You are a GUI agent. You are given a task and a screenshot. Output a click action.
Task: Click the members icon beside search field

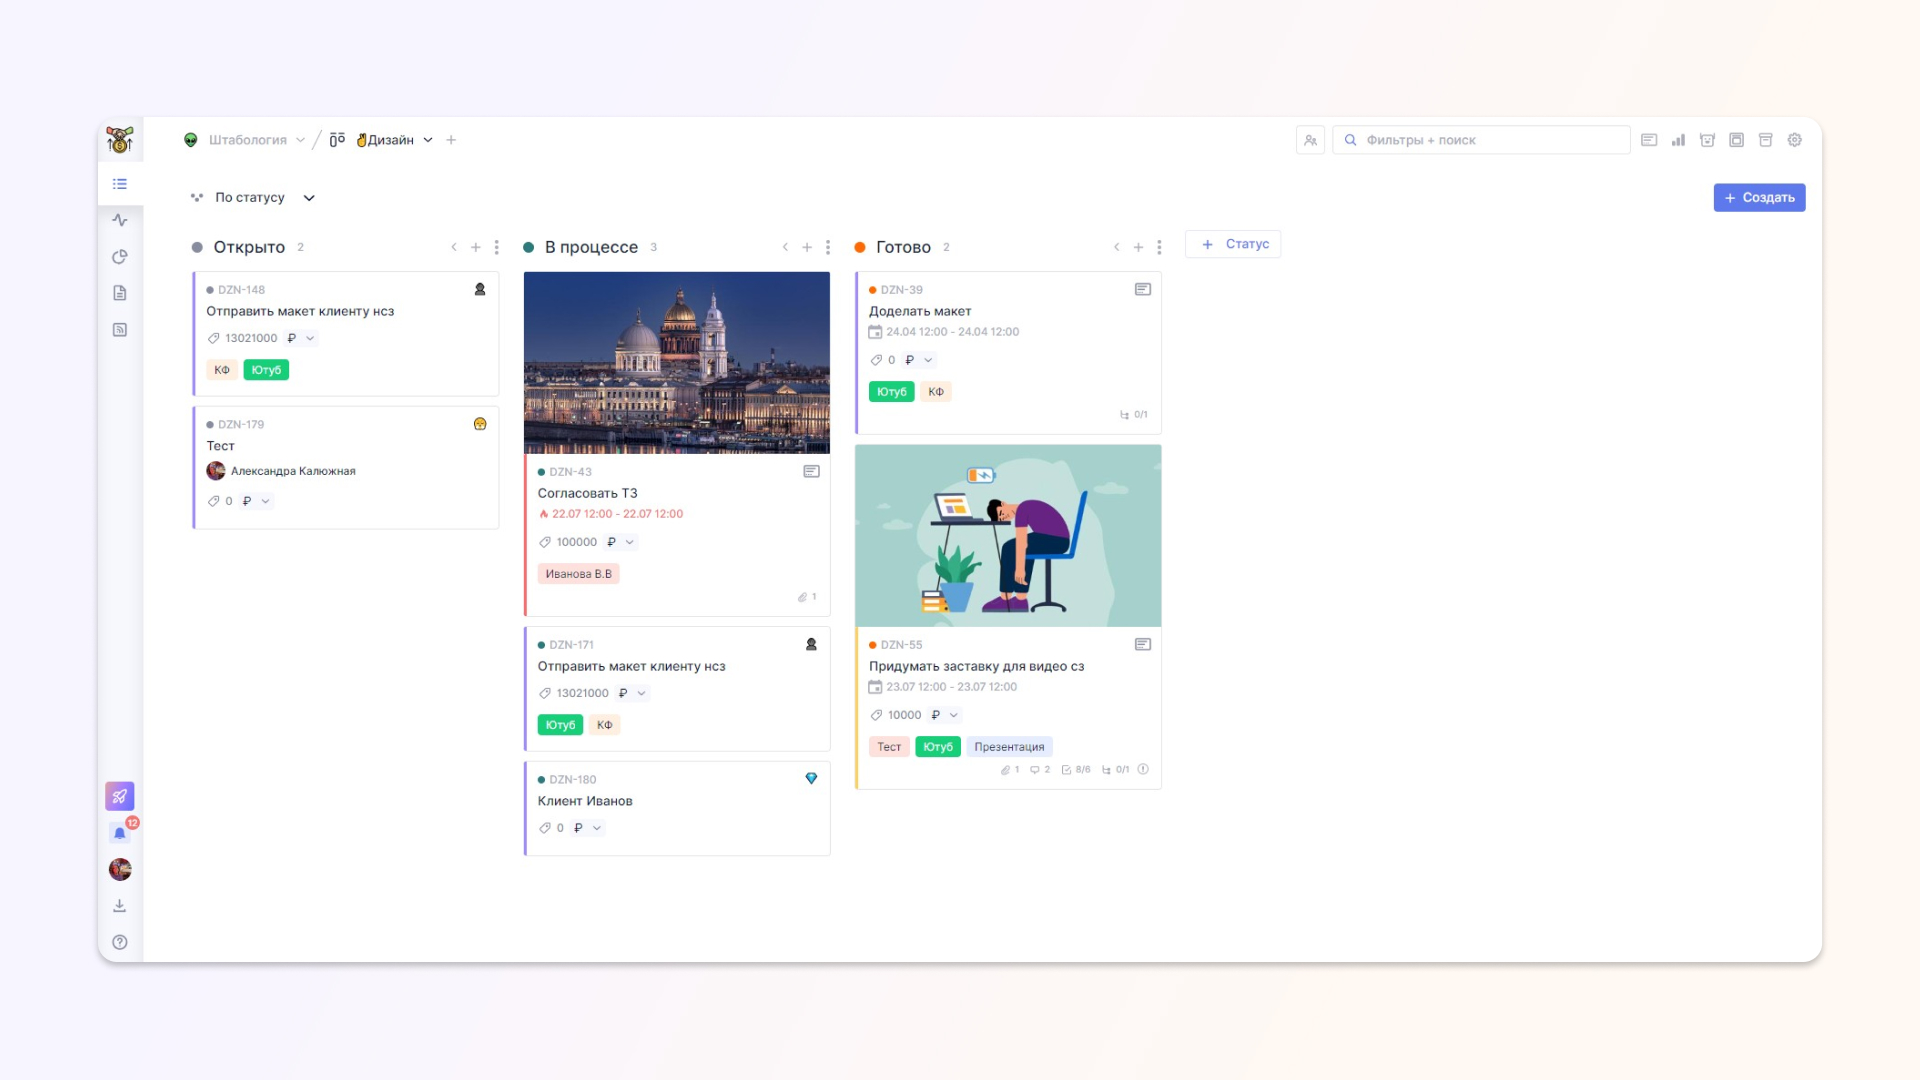pos(1310,140)
